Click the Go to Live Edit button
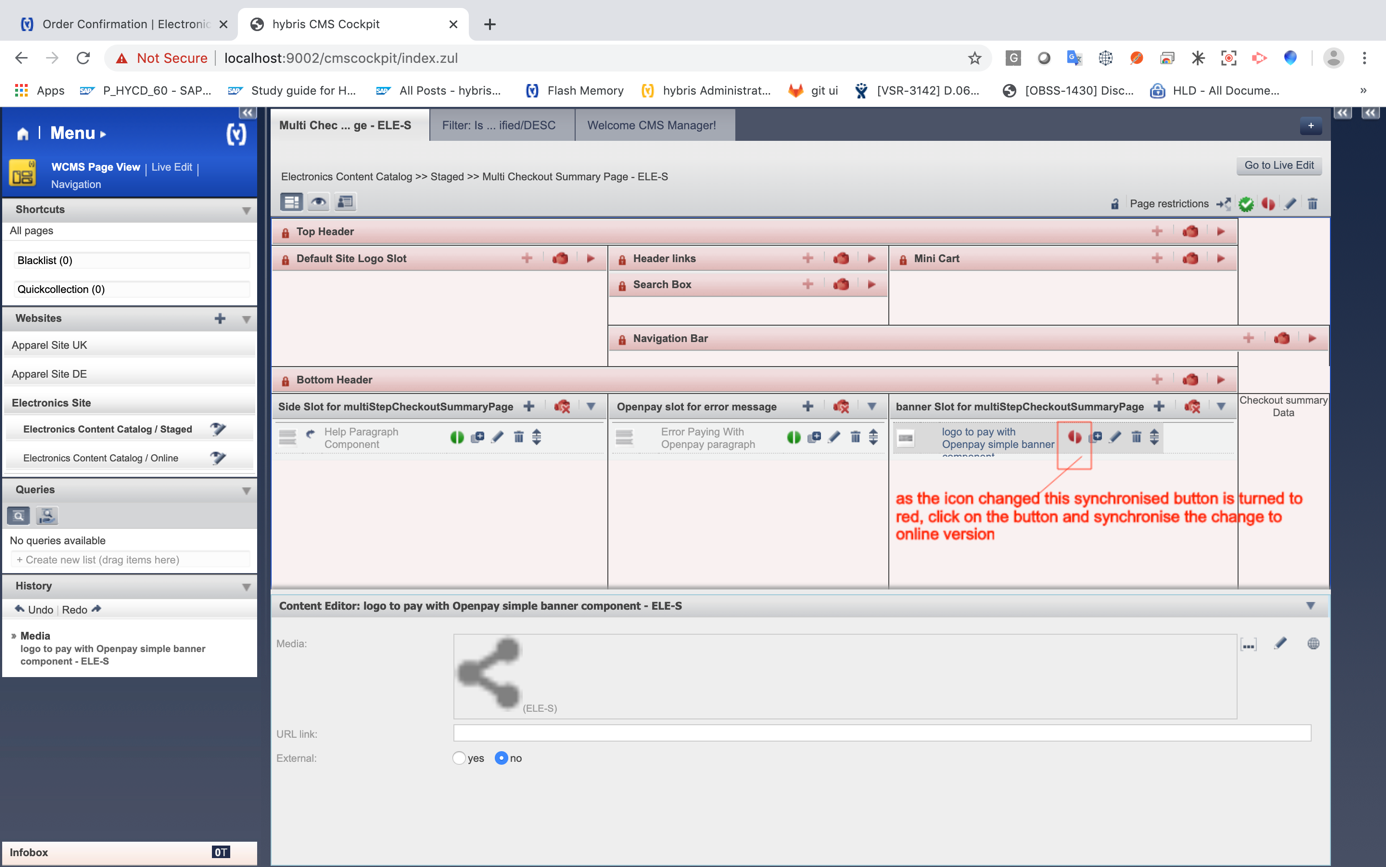The height and width of the screenshot is (867, 1386). click(x=1279, y=165)
